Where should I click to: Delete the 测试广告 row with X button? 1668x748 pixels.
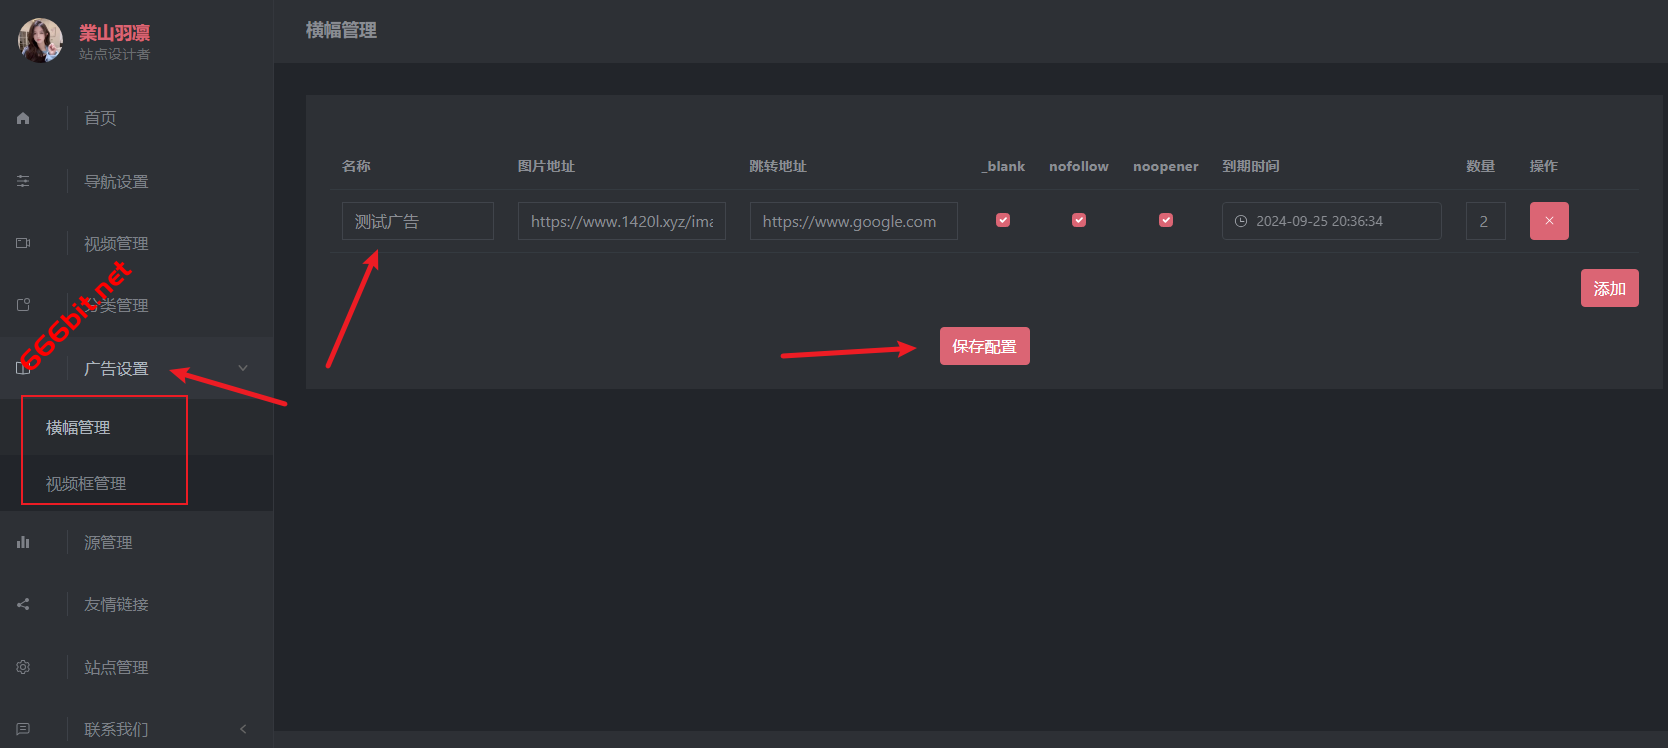click(1549, 221)
